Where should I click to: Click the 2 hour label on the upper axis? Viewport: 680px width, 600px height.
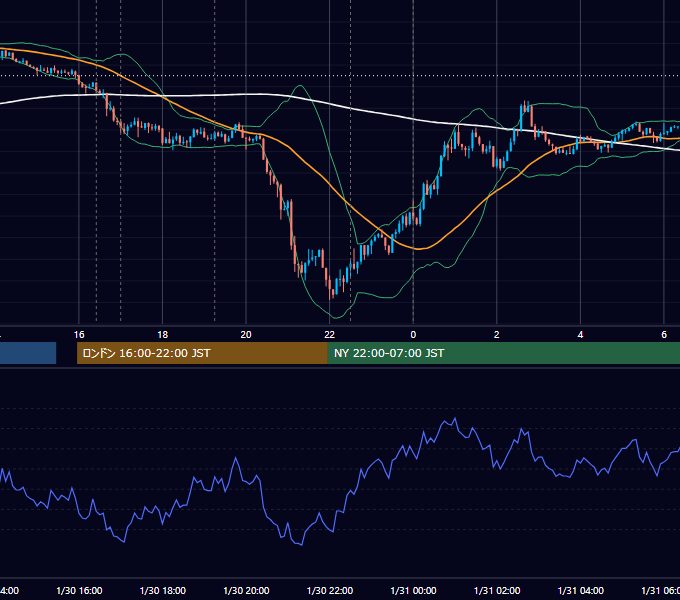(x=497, y=335)
